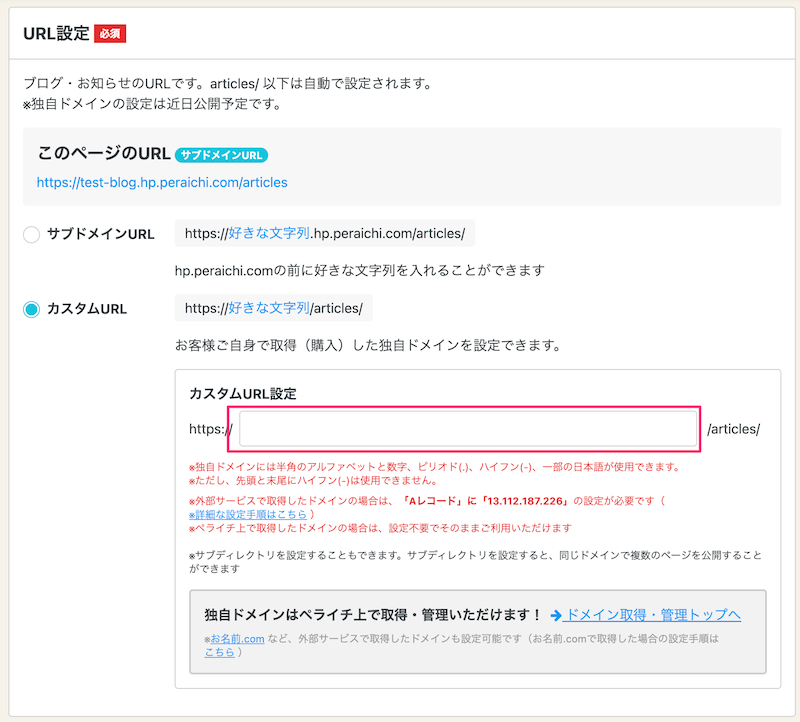The width and height of the screenshot is (800, 722).
Task: Click the こちら link below お名前.com
Action: 219,652
